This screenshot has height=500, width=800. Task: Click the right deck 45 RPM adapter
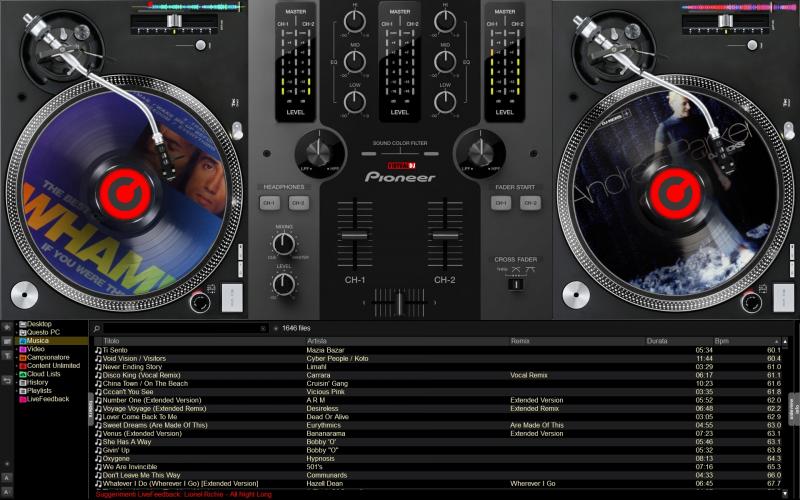pos(576,295)
